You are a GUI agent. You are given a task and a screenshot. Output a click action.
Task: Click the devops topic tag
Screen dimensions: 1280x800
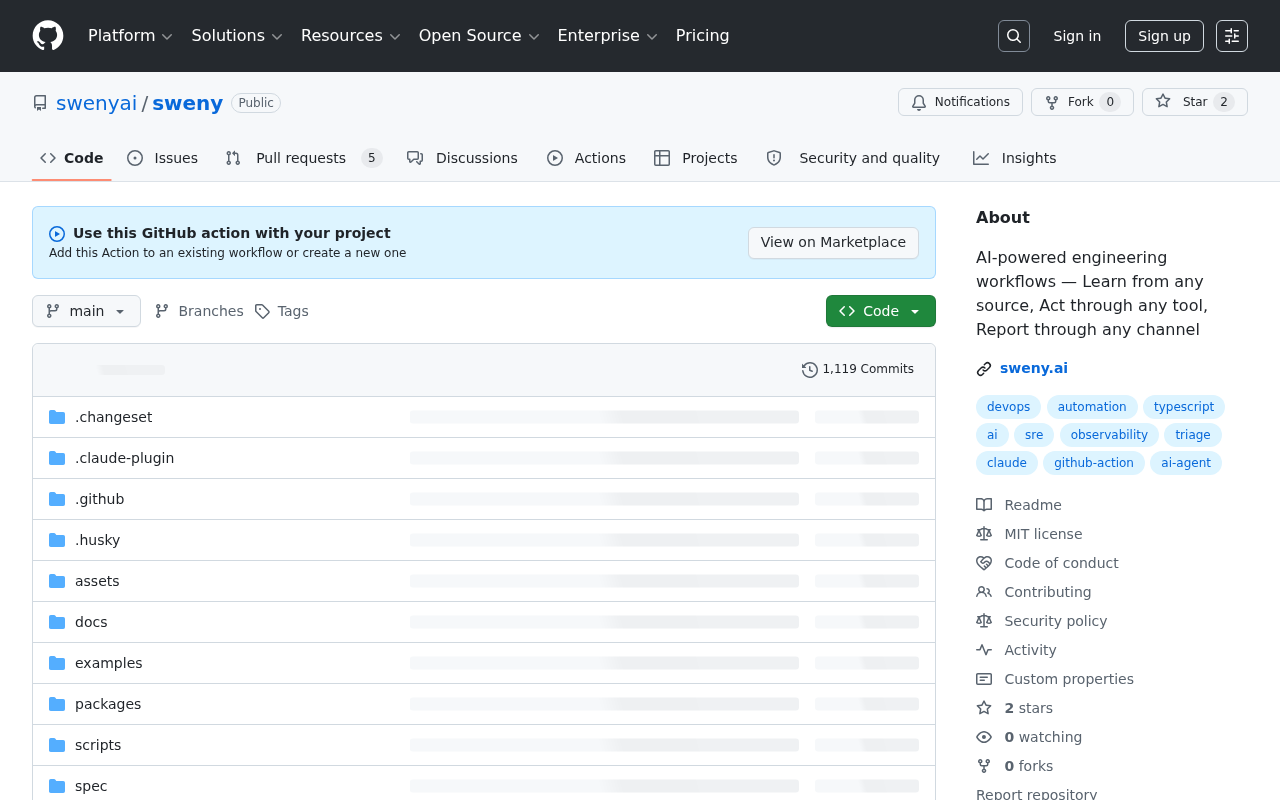(1008, 407)
